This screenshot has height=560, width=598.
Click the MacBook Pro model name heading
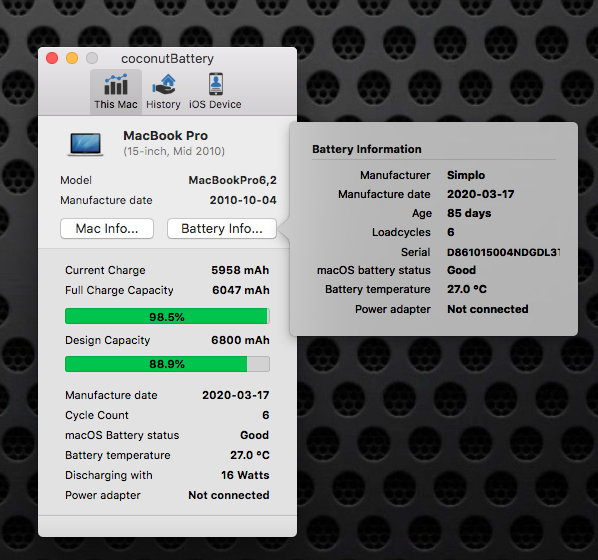[166, 135]
